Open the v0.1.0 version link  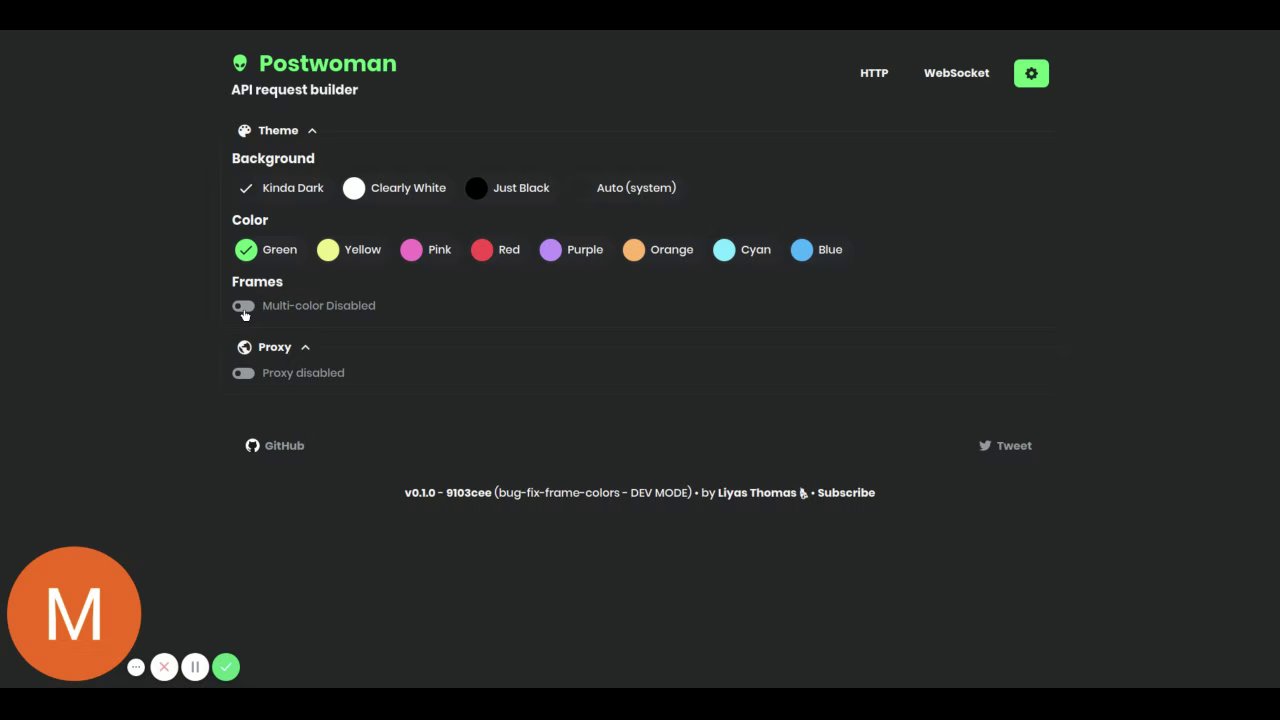tap(420, 493)
